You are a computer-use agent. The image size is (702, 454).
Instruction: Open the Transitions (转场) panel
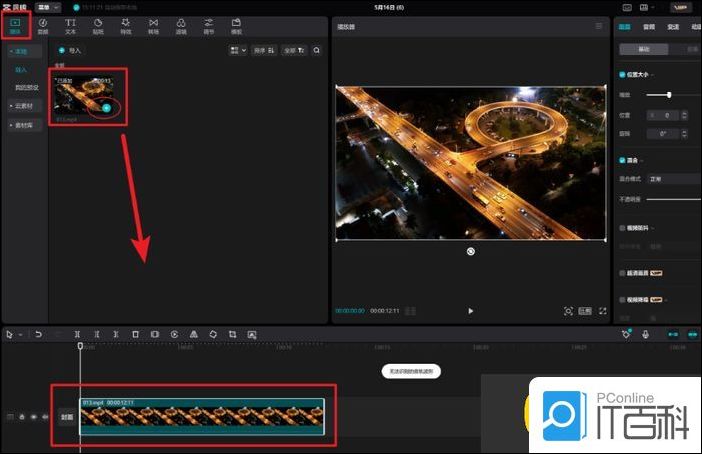click(153, 25)
